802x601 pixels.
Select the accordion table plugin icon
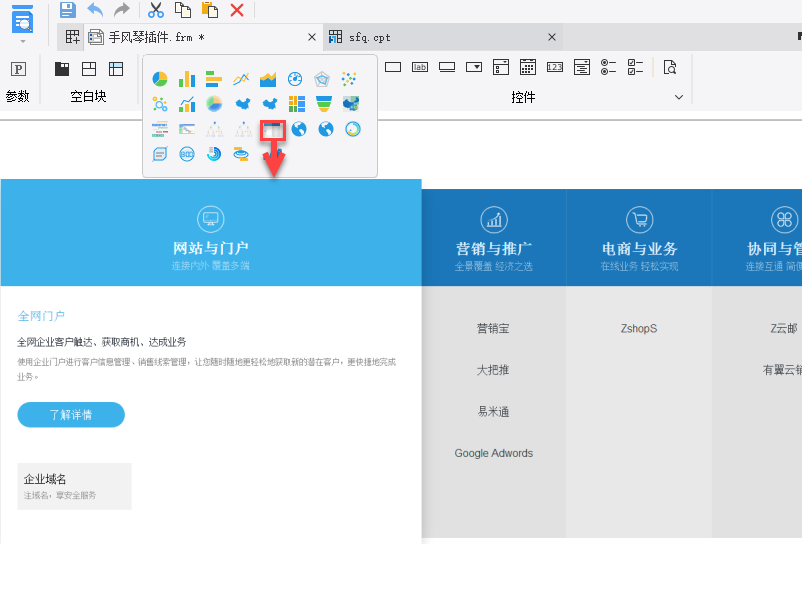pyautogui.click(x=273, y=130)
